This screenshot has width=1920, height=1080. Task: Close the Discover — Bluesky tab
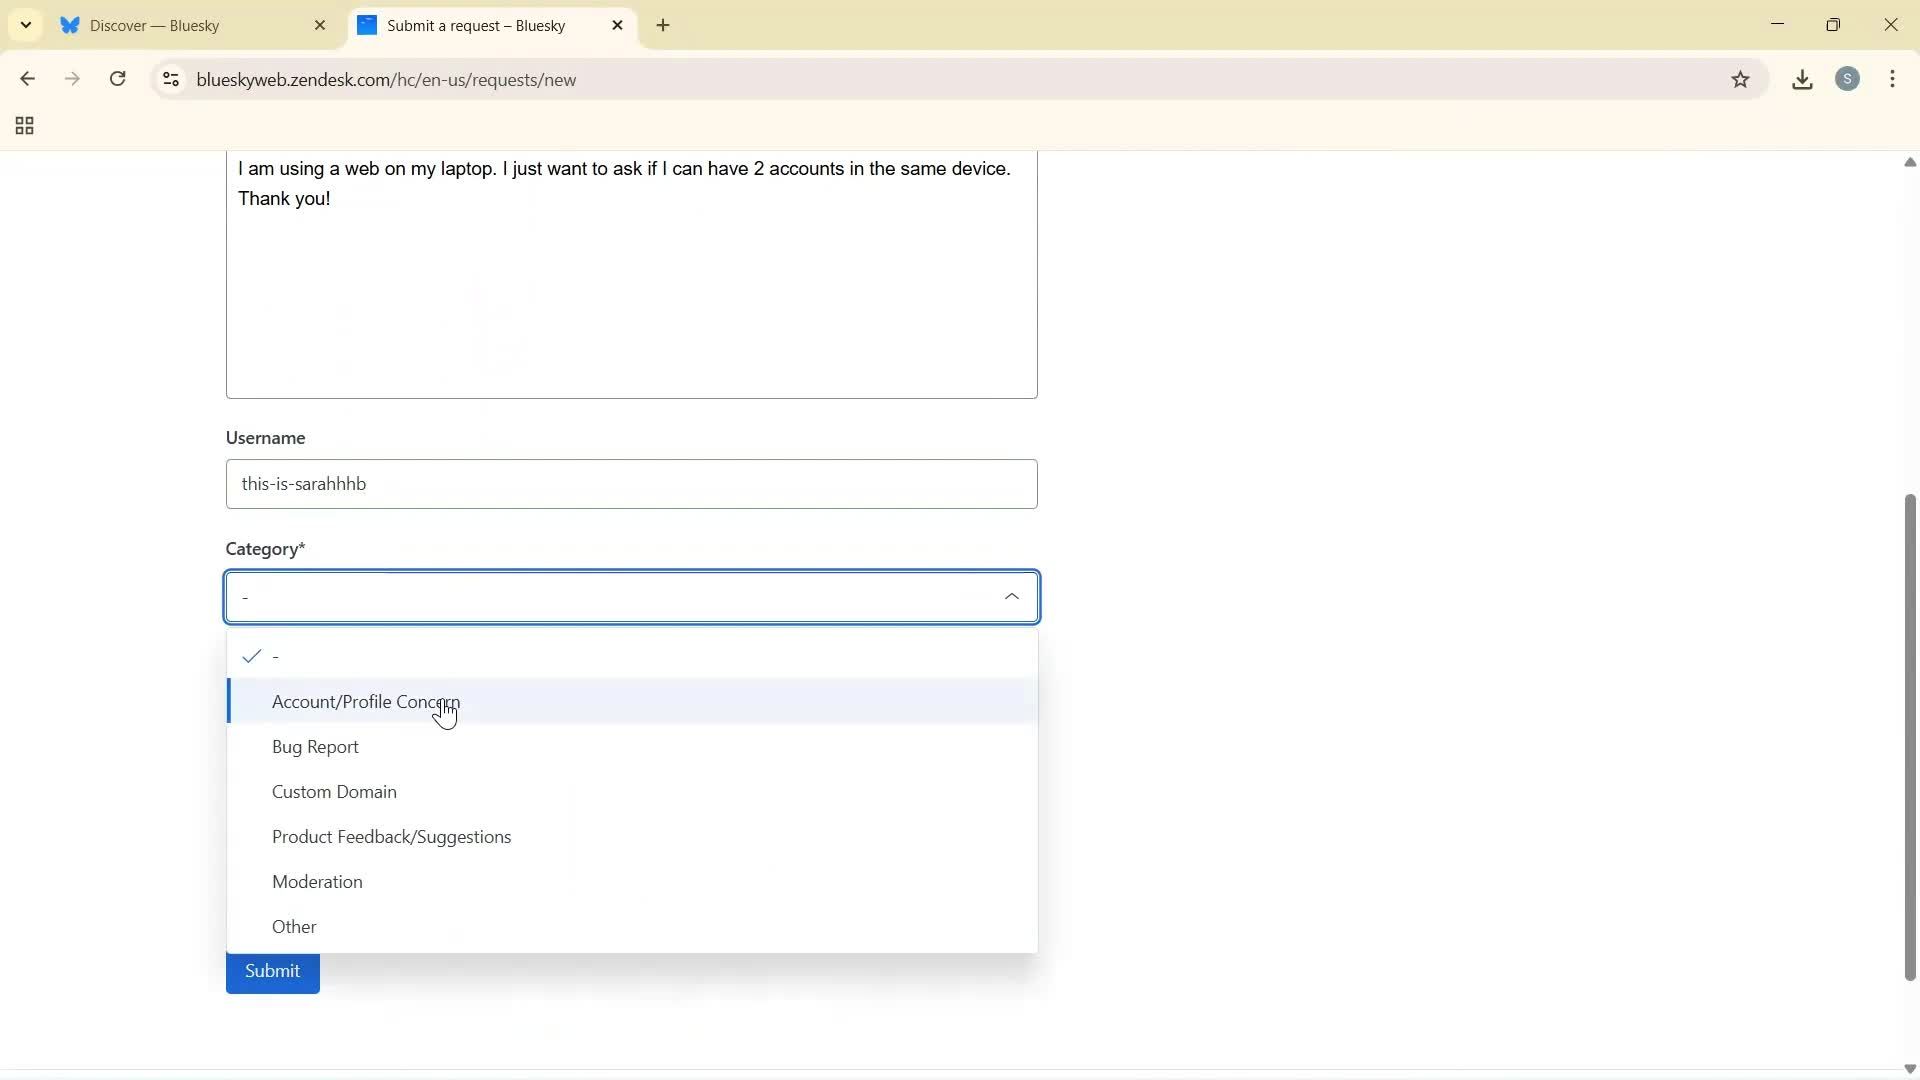point(320,25)
